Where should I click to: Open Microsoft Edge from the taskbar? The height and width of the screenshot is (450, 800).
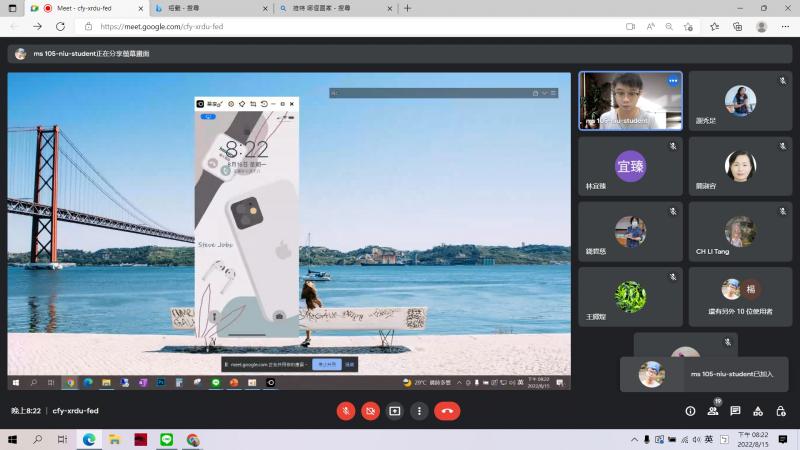[x=89, y=439]
